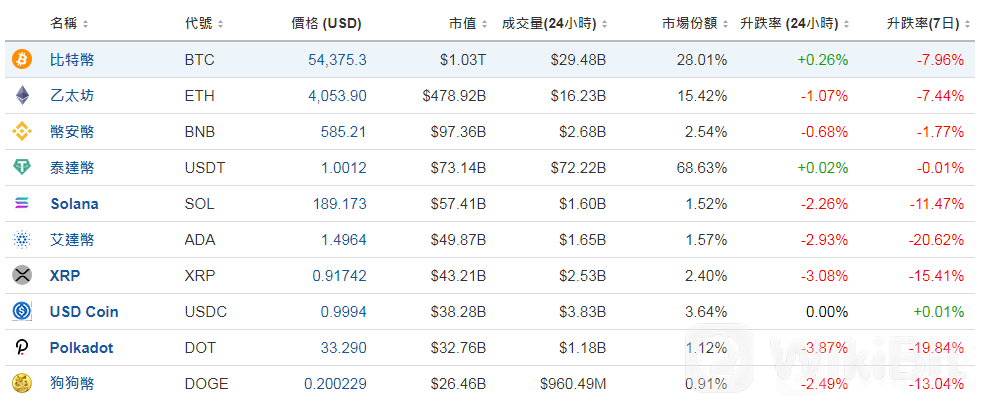Open the 艾達幣 coin link

coord(72,239)
